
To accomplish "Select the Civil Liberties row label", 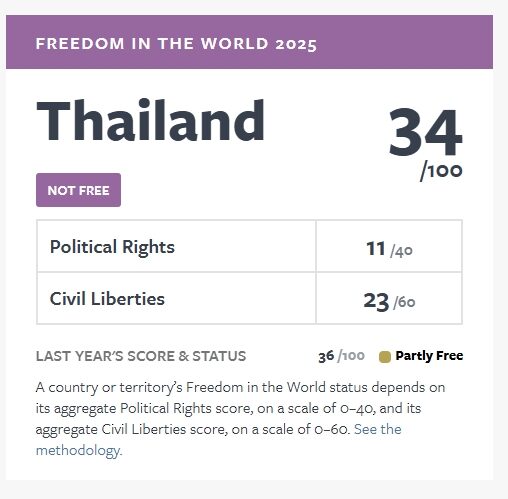I will click(107, 299).
